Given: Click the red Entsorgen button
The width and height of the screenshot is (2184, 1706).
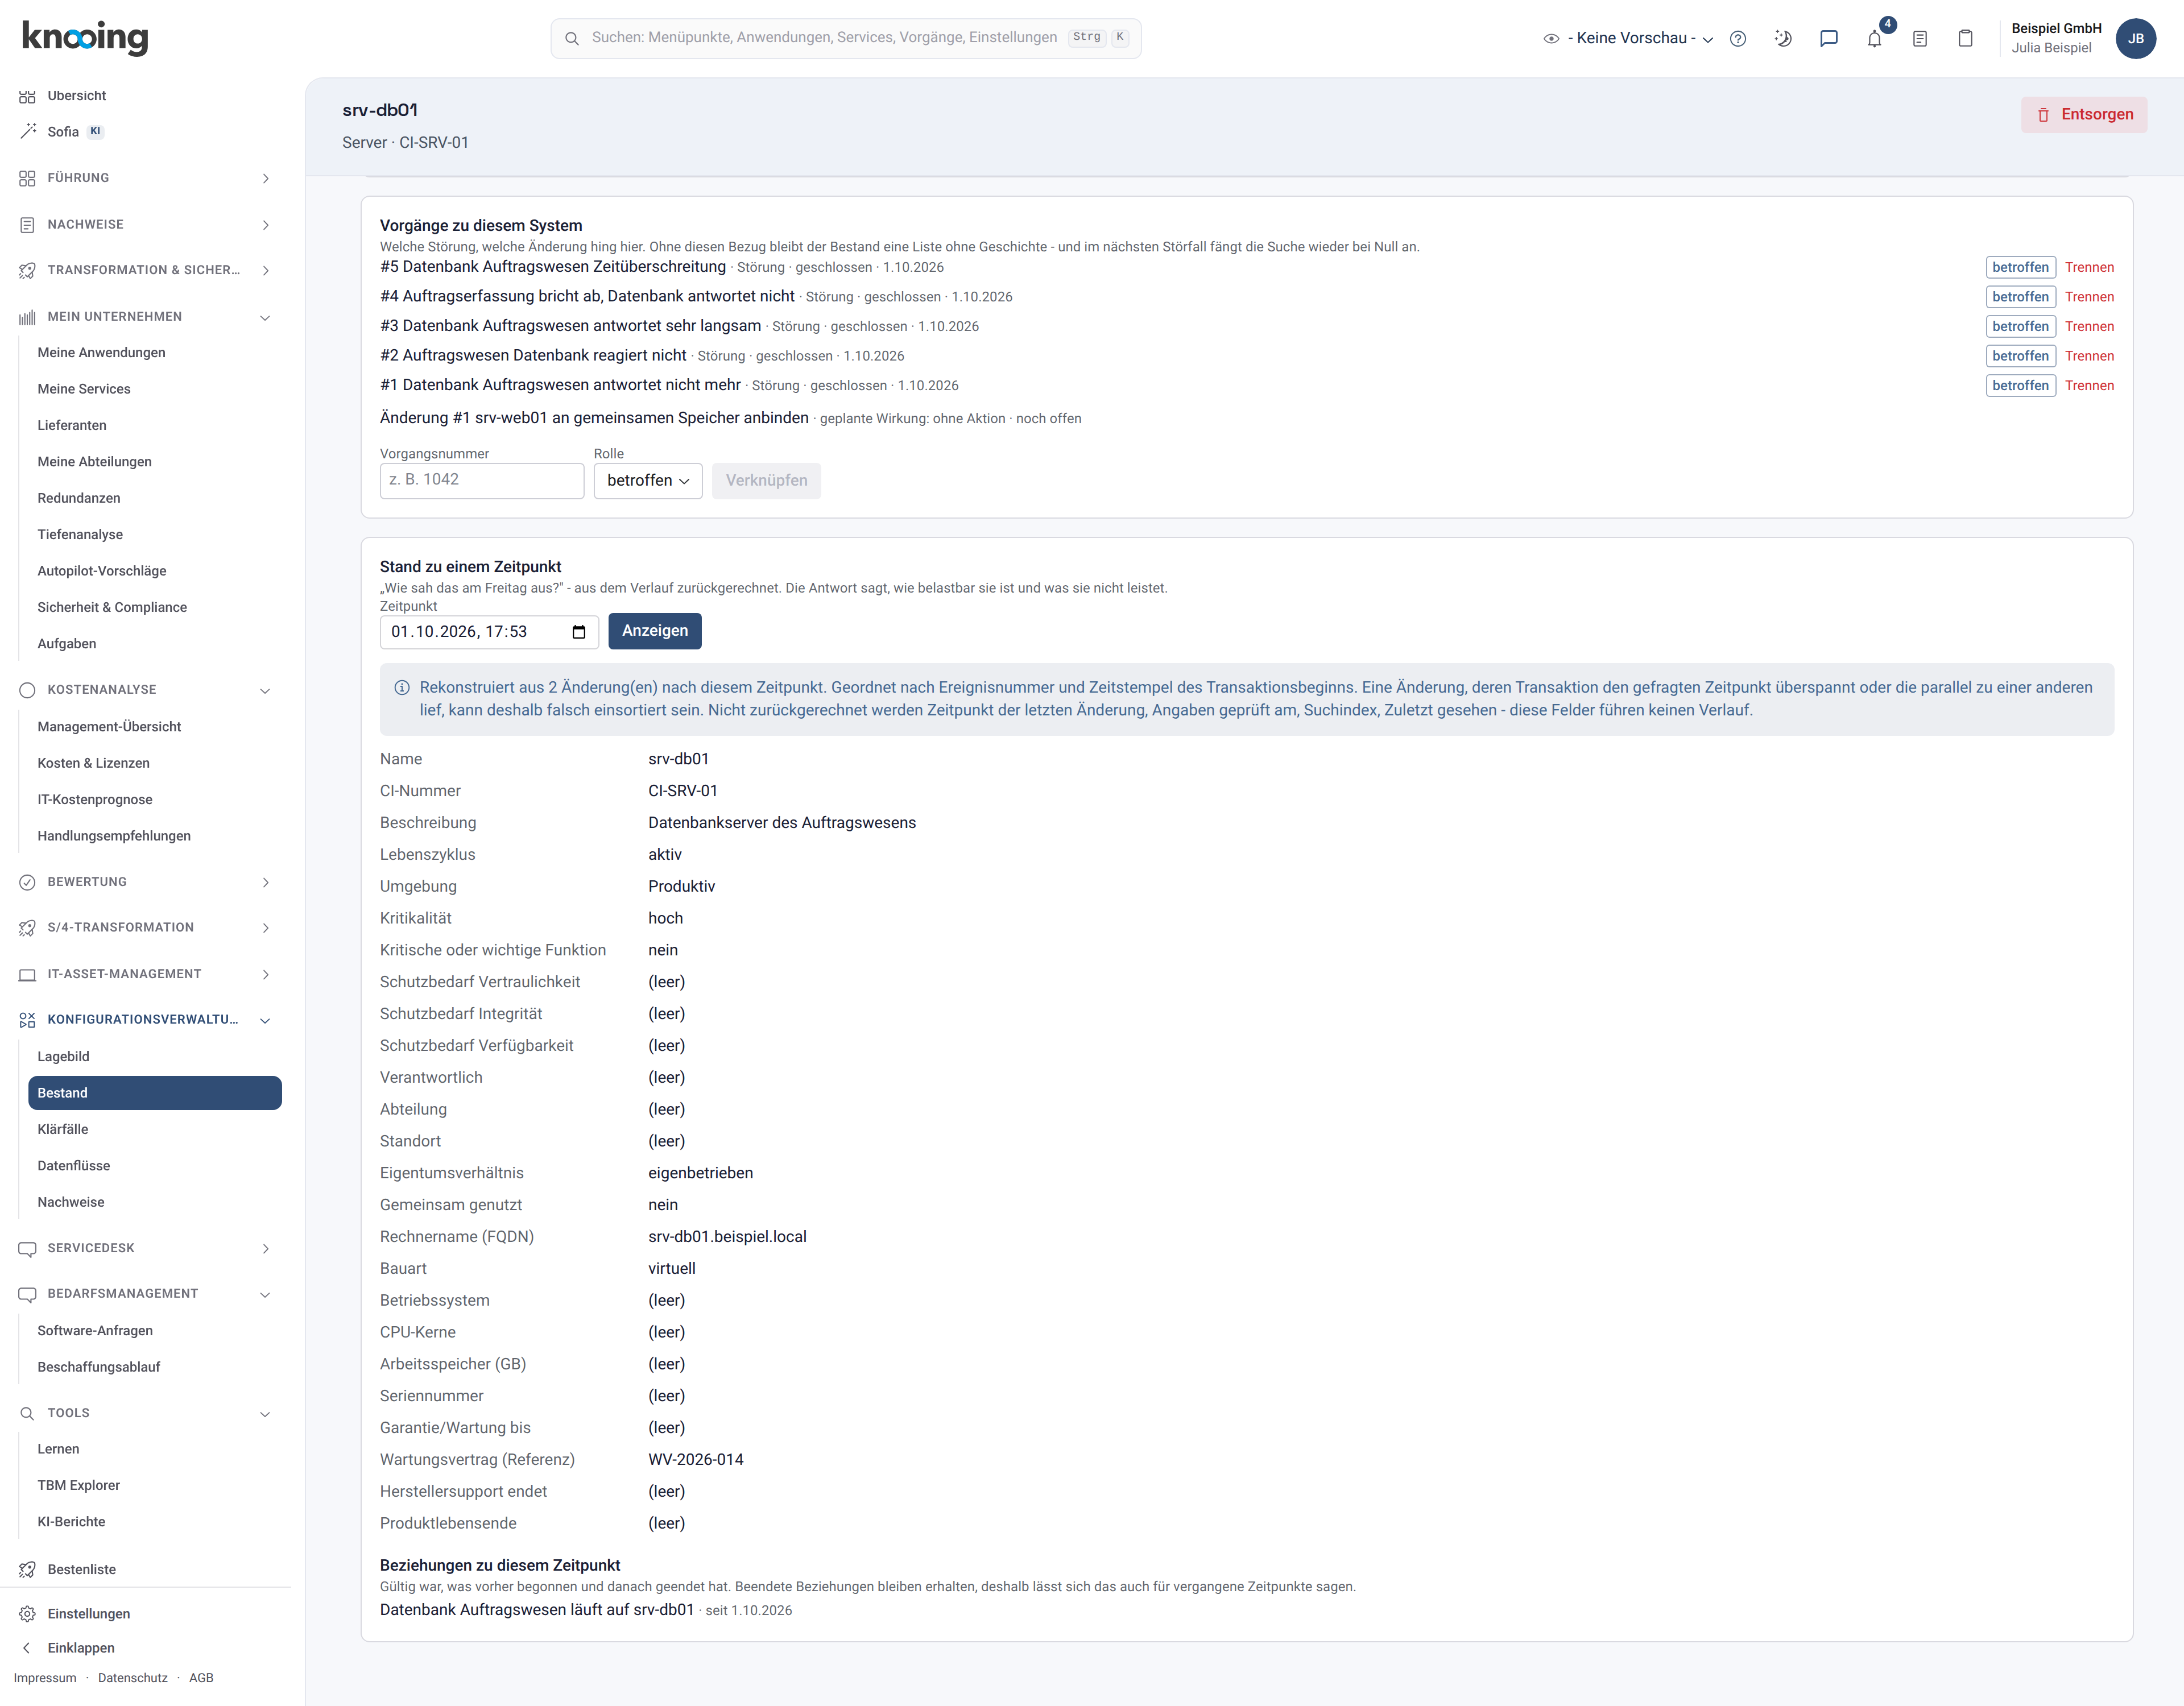Looking at the screenshot, I should tap(2084, 114).
